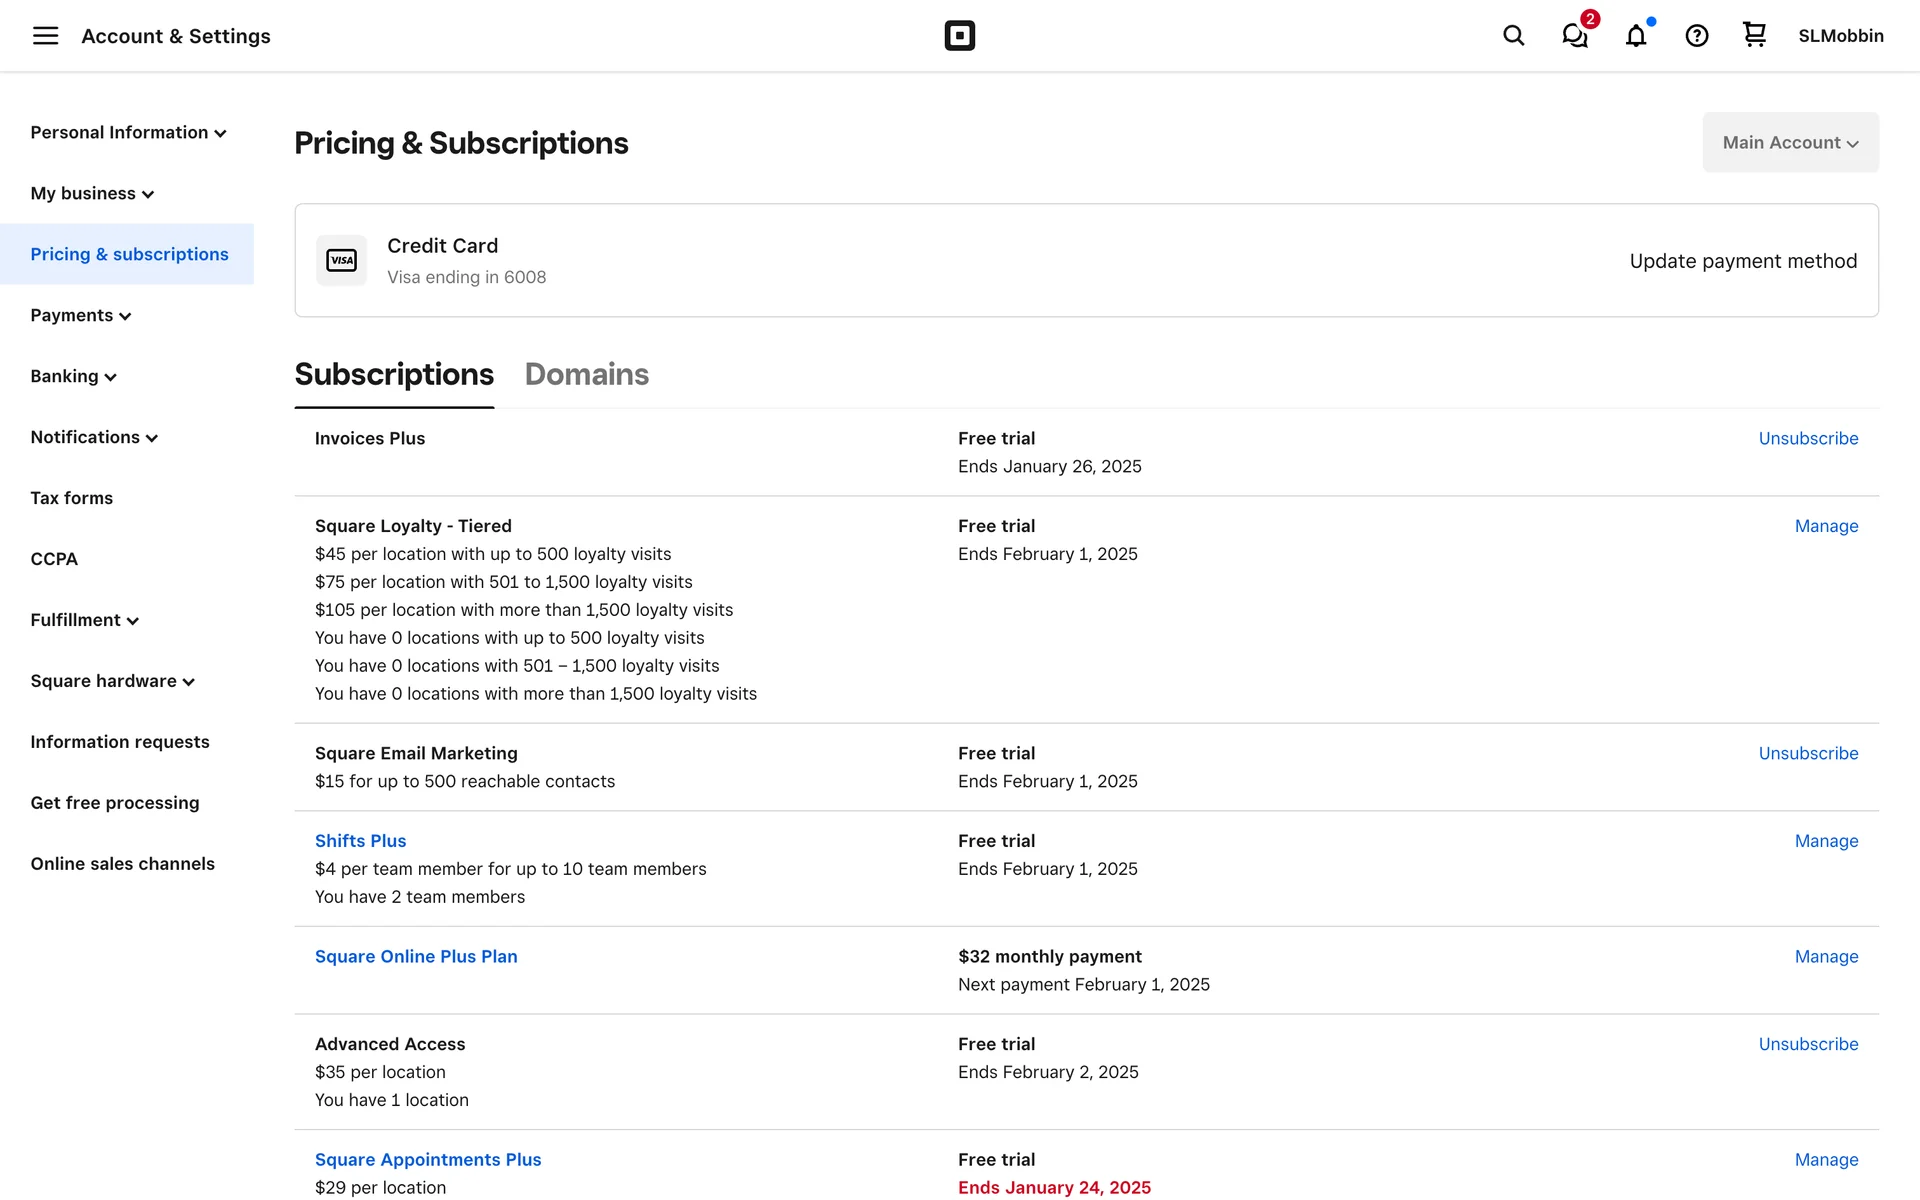Click the Visa card icon
This screenshot has width=1920, height=1200.
click(x=342, y=260)
